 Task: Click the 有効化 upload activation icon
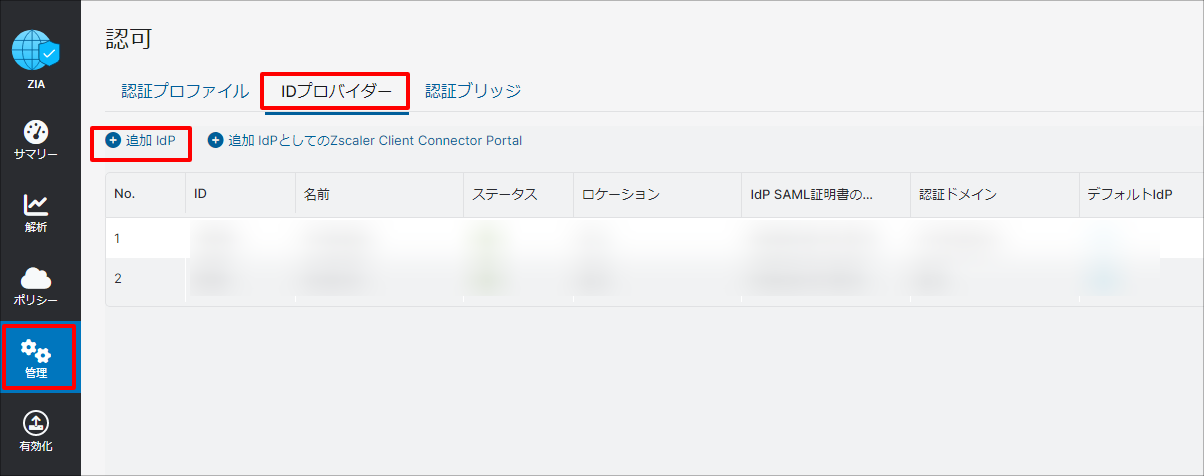coord(36,423)
